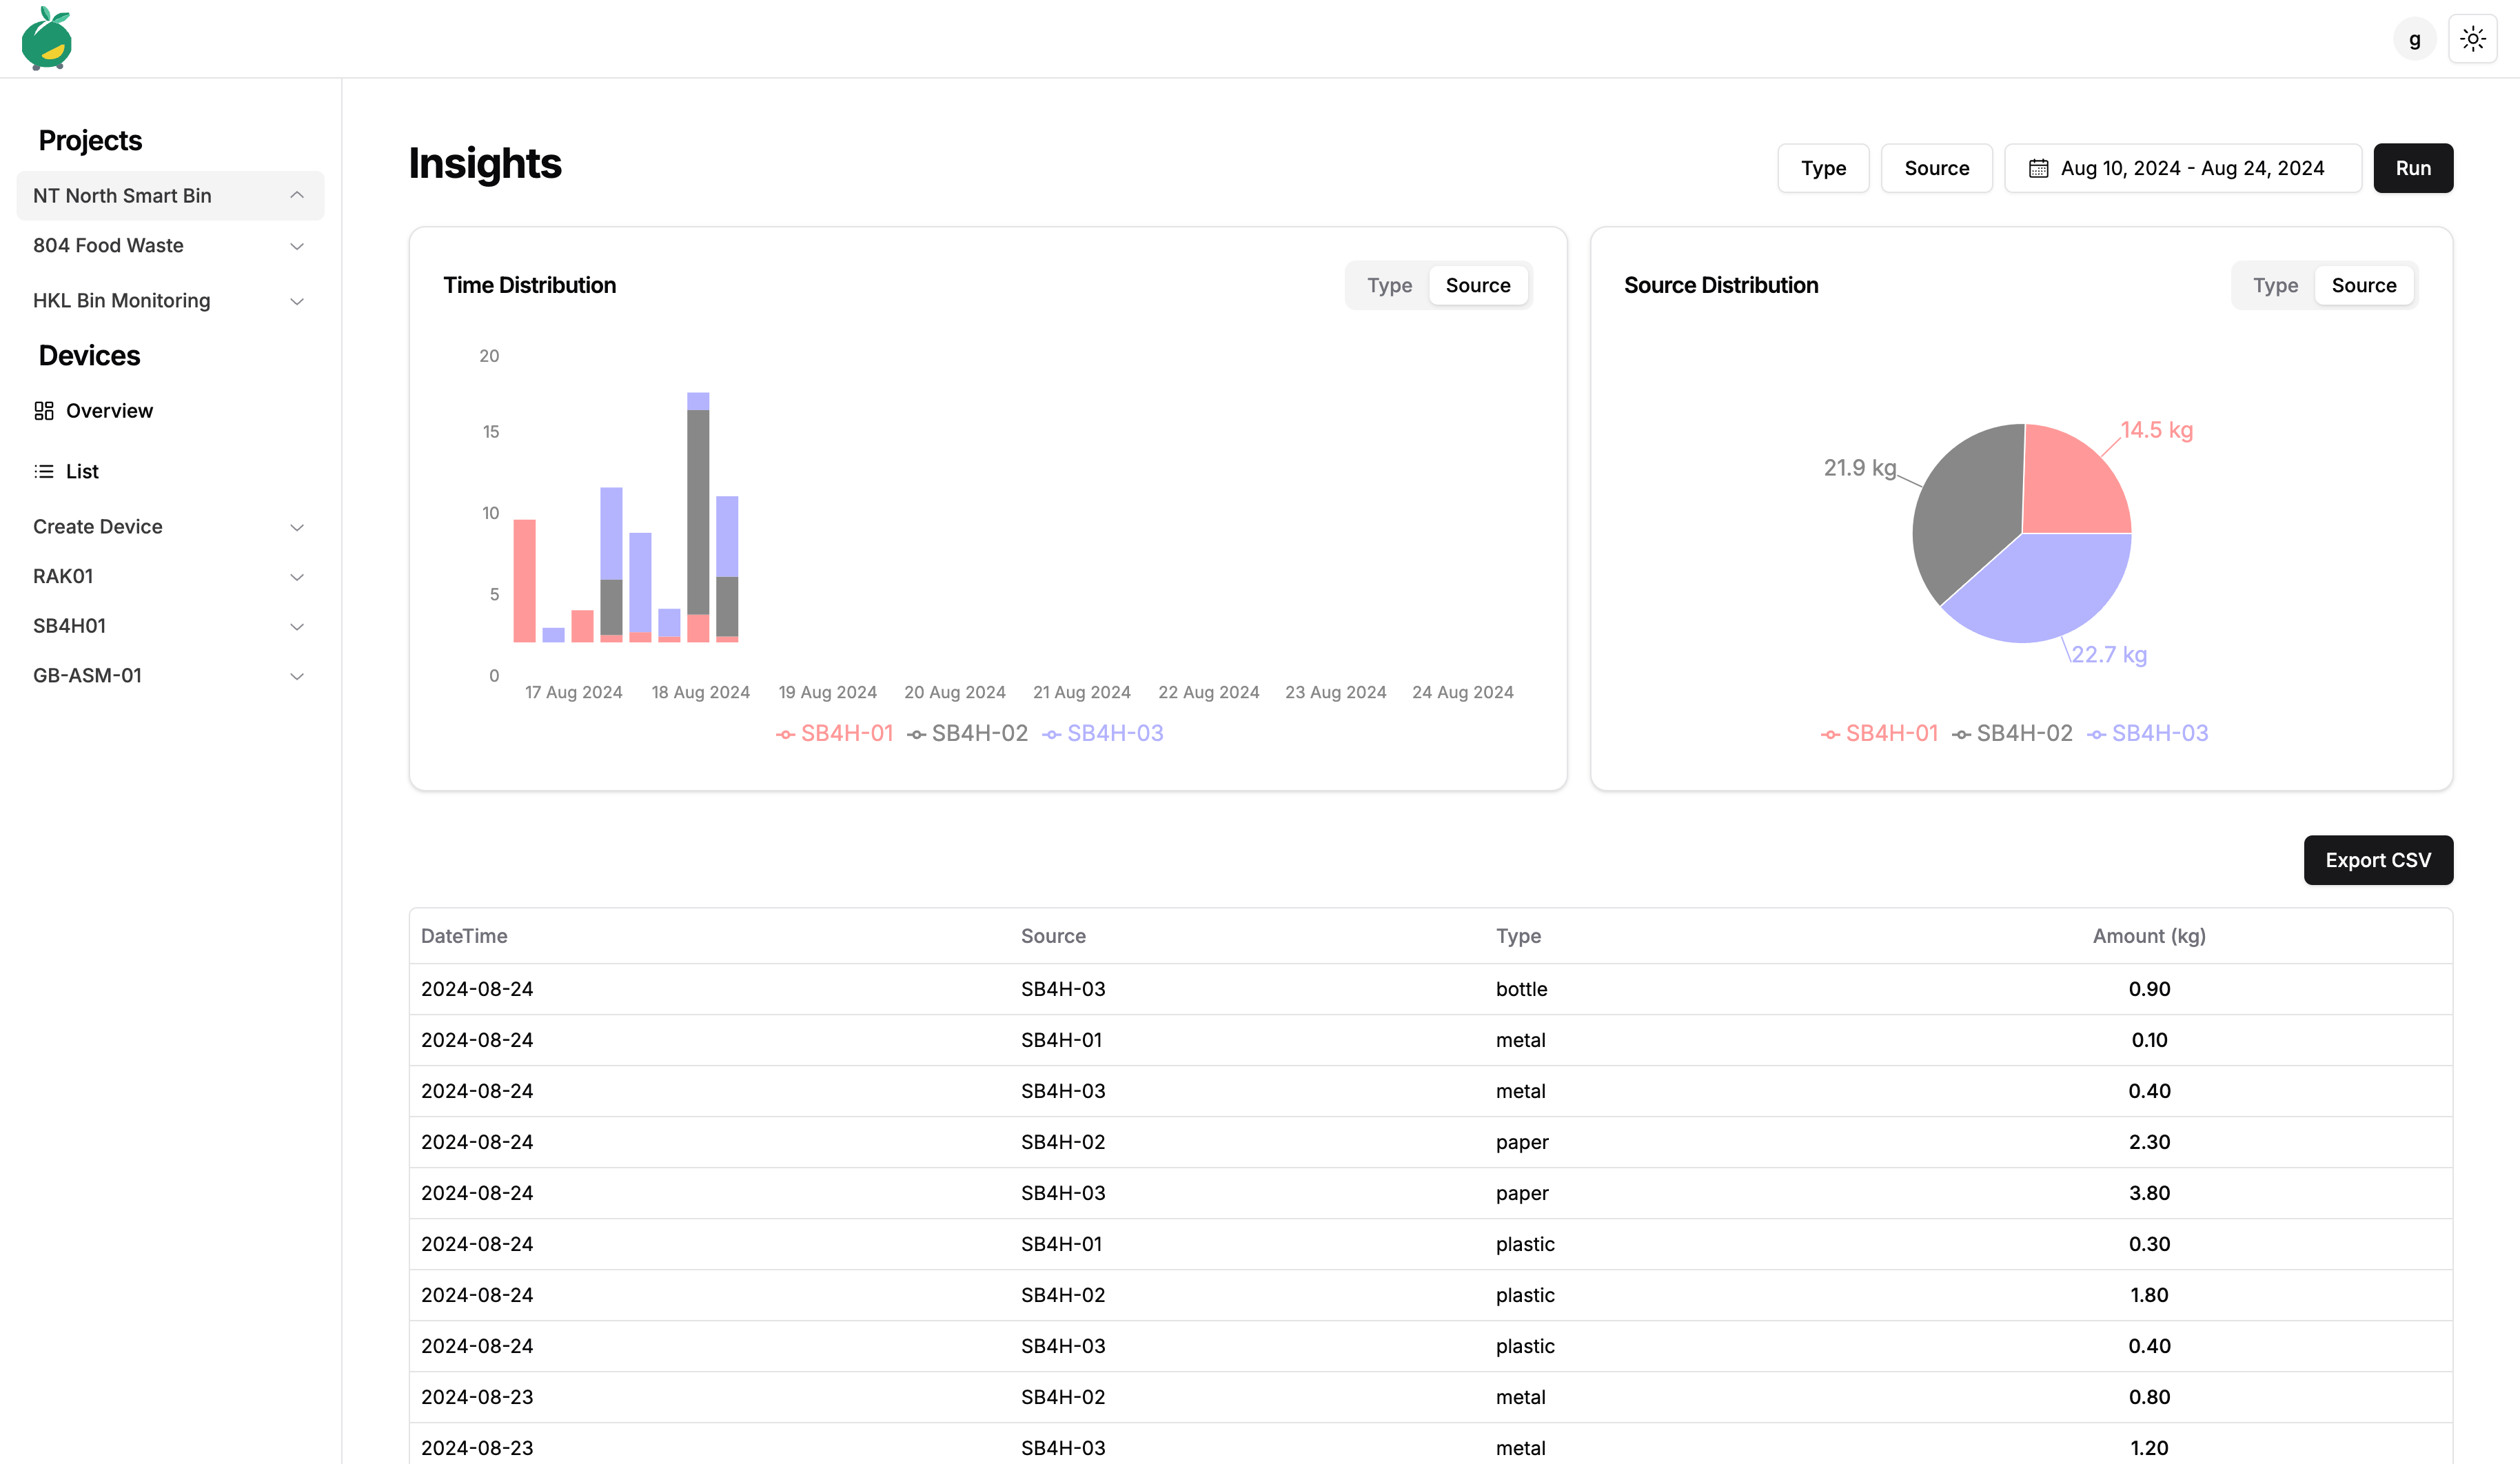Sort by the DateTime column header

464,936
